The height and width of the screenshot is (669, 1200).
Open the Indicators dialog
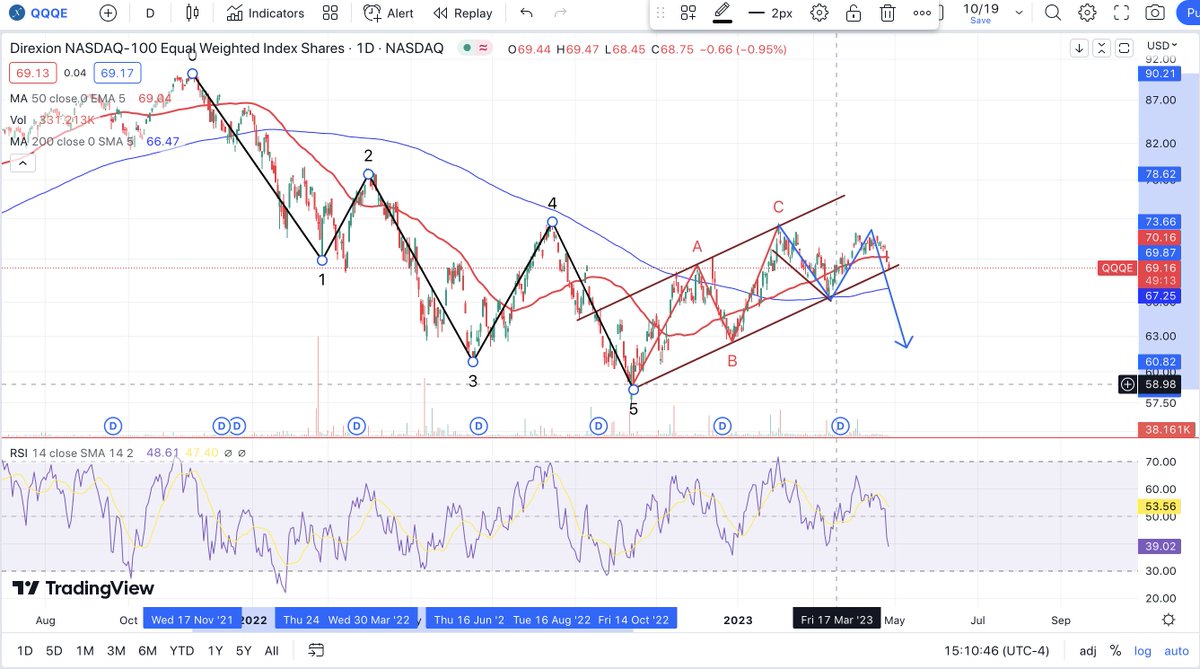265,13
